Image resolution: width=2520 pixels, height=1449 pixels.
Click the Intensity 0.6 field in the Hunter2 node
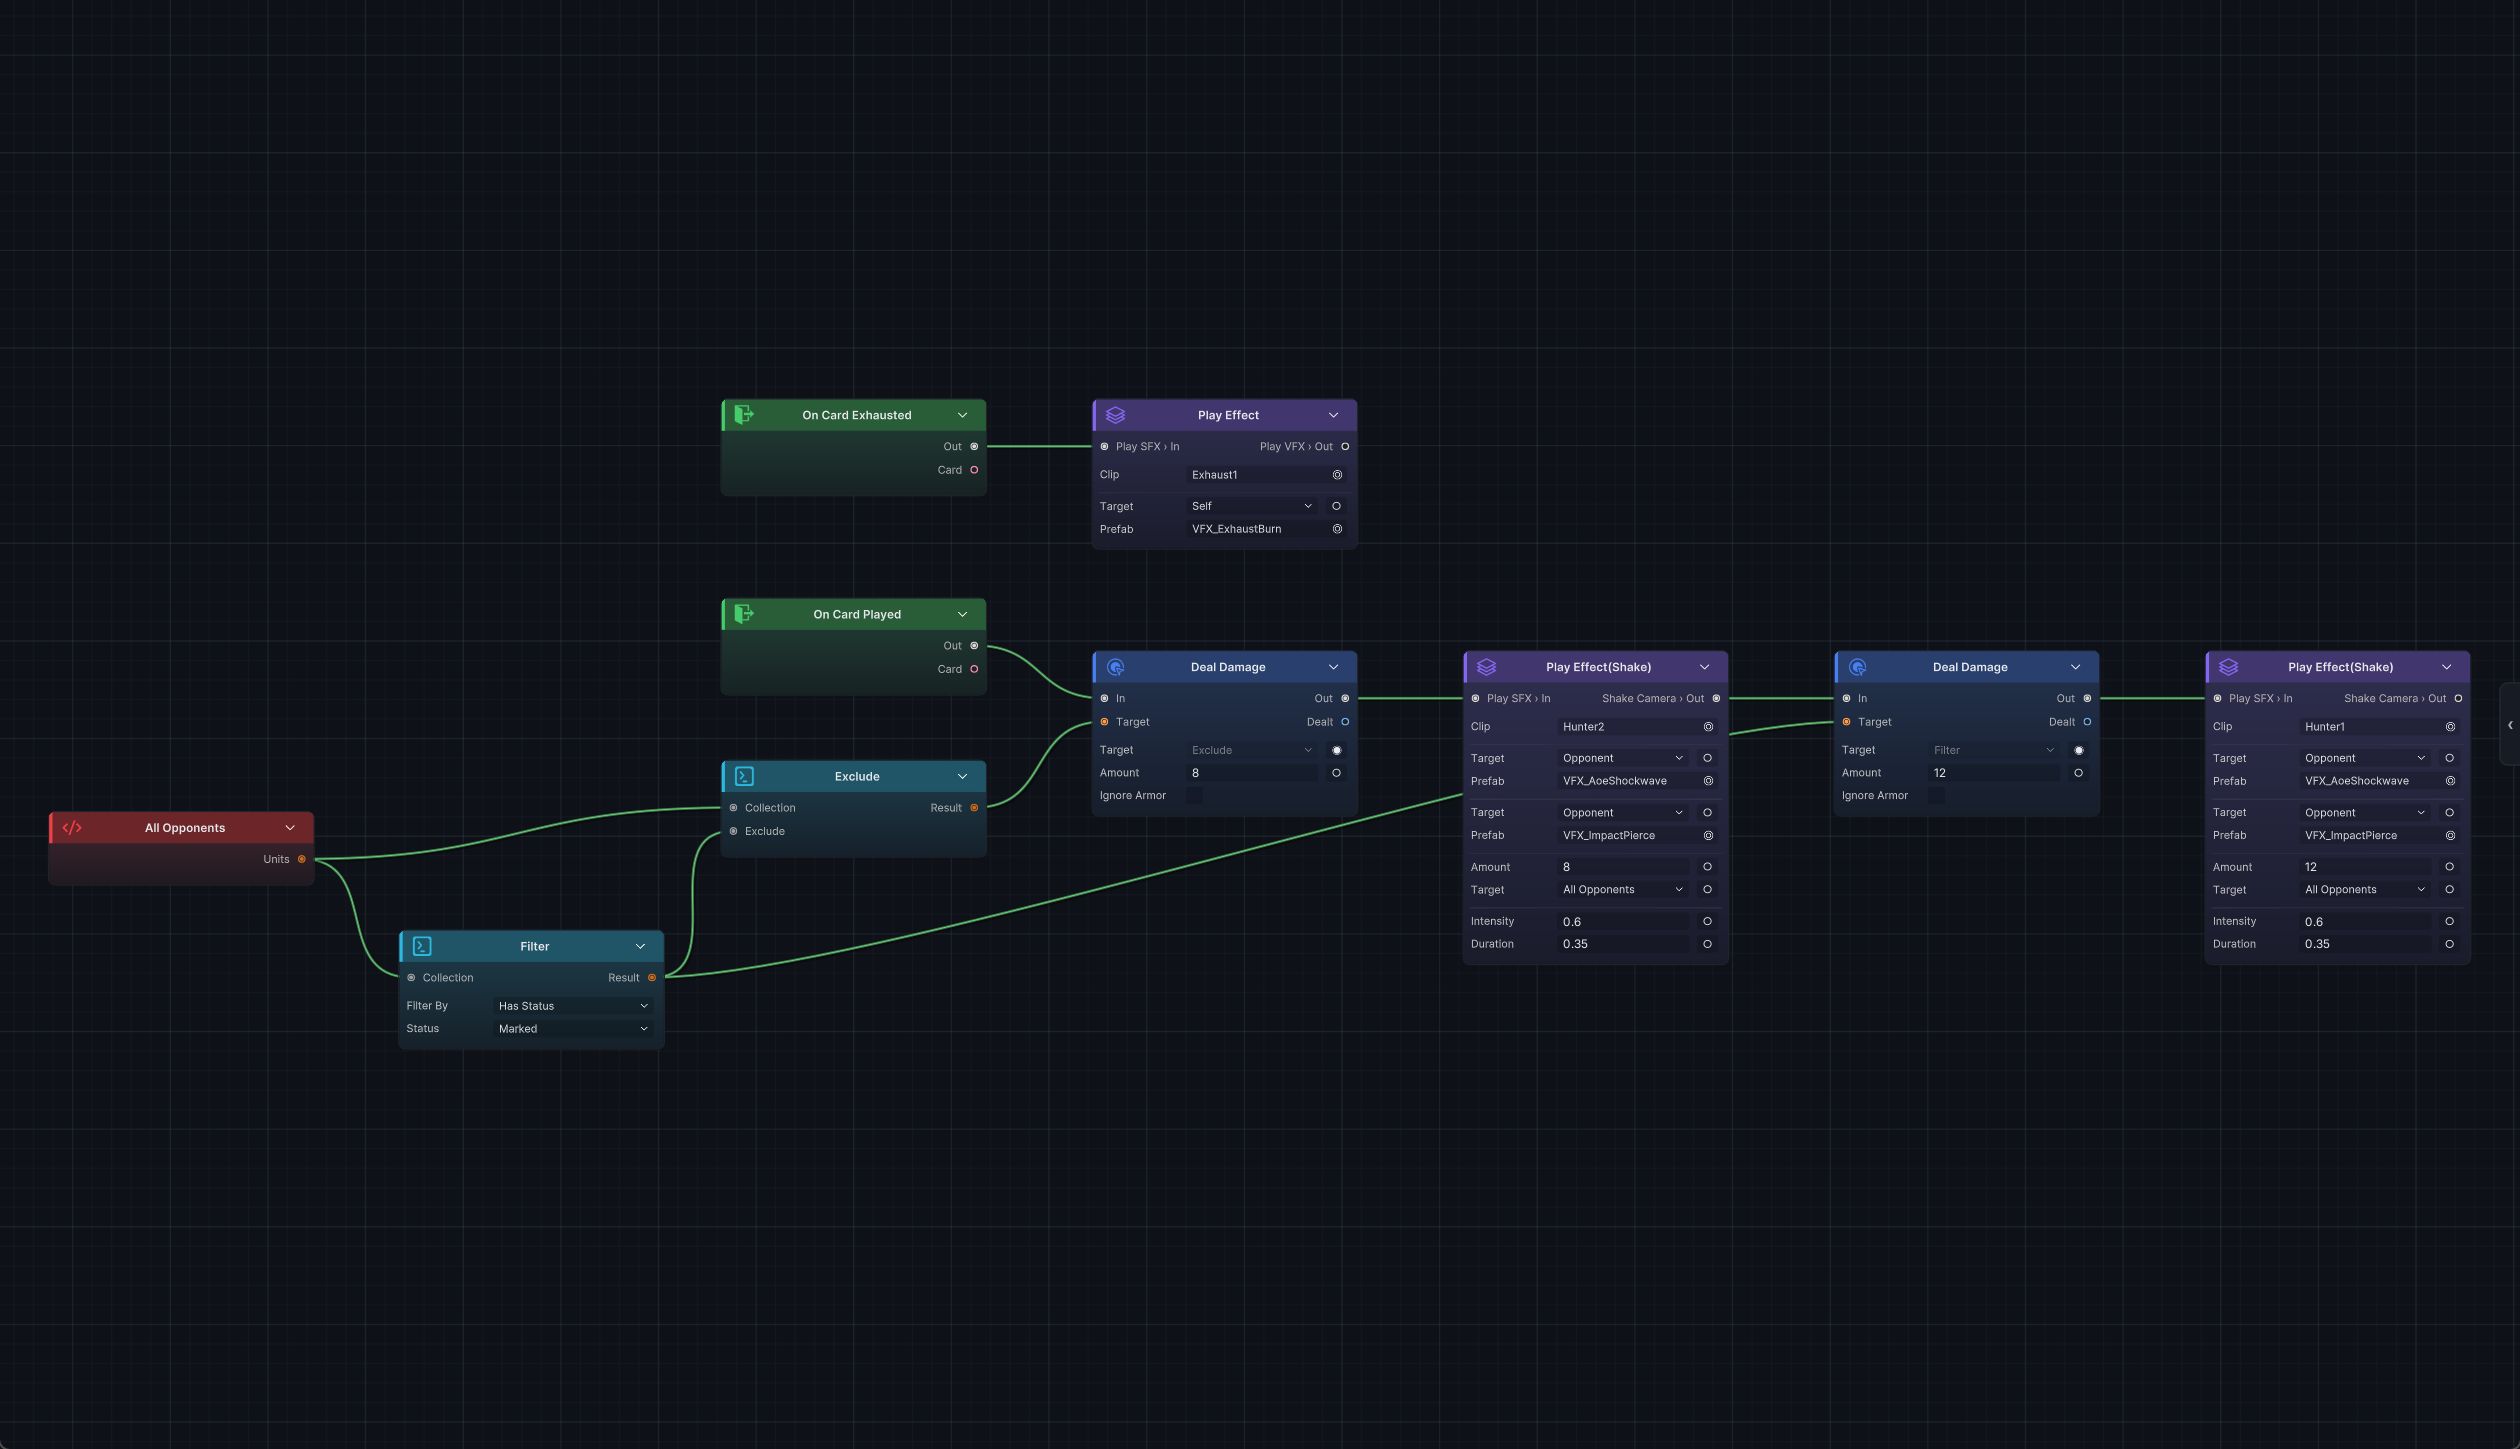[1623, 922]
